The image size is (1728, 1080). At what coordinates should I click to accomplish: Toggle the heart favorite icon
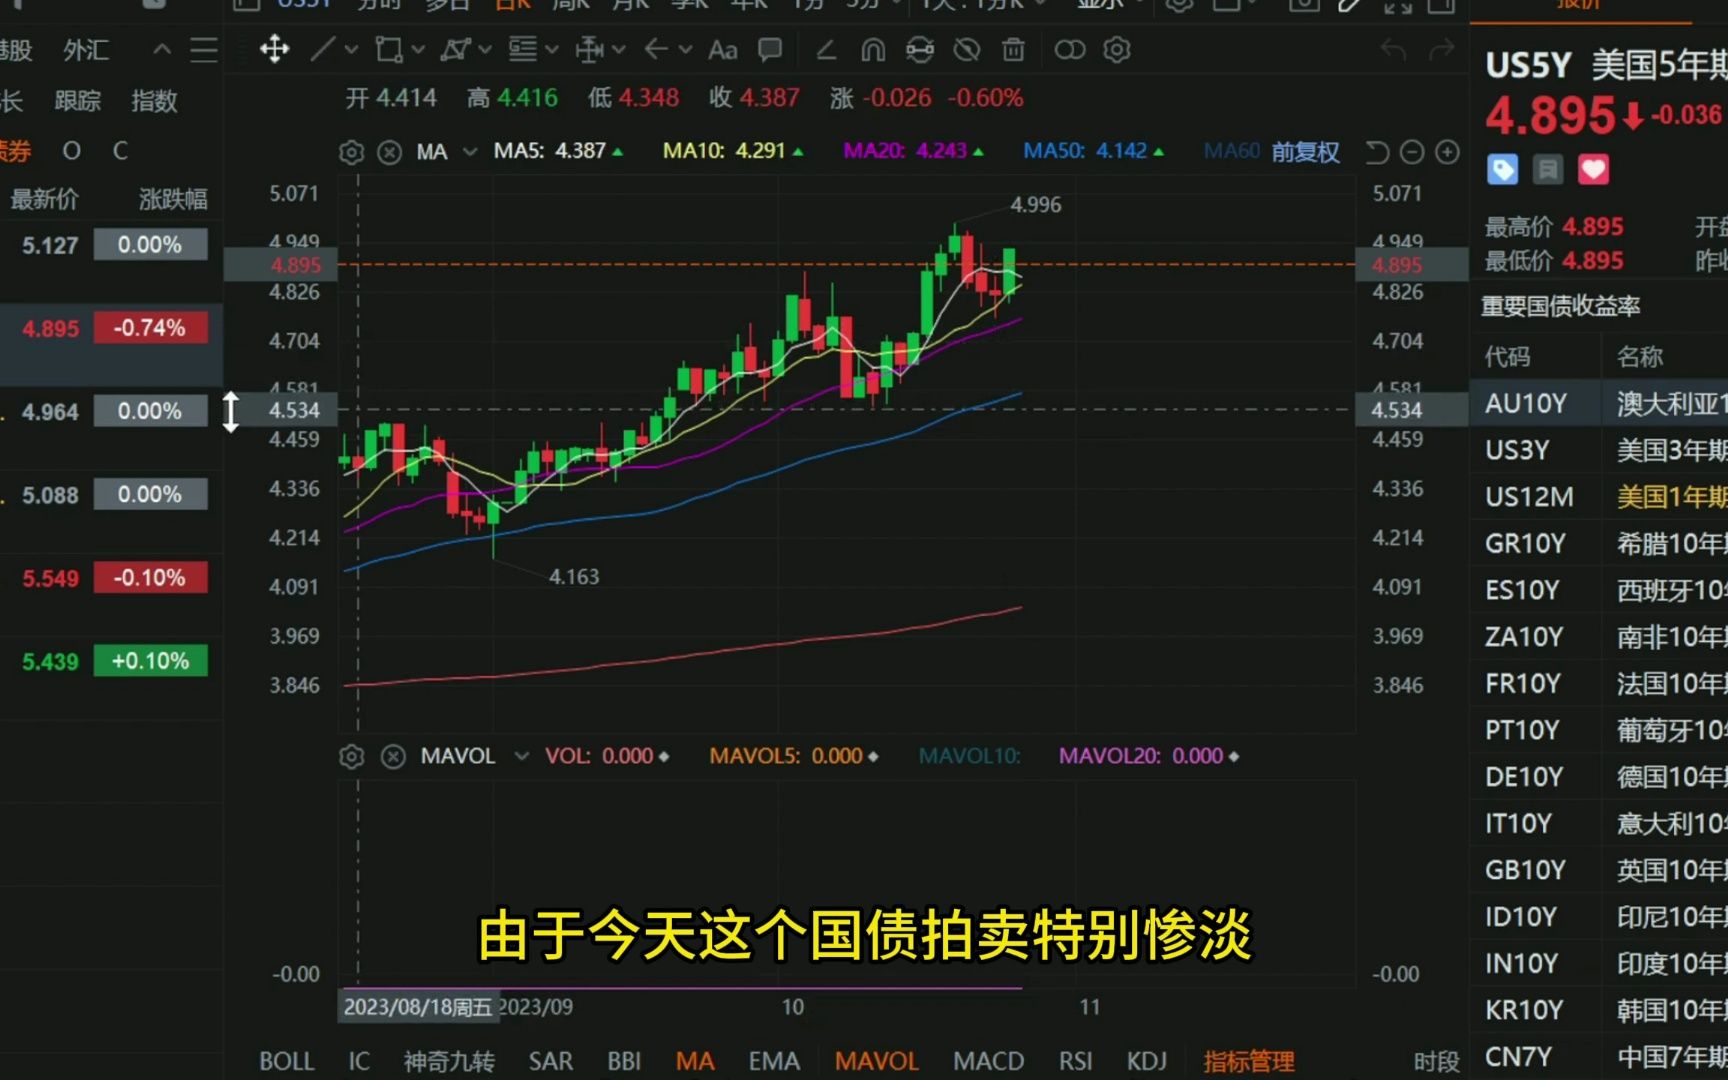[1593, 170]
